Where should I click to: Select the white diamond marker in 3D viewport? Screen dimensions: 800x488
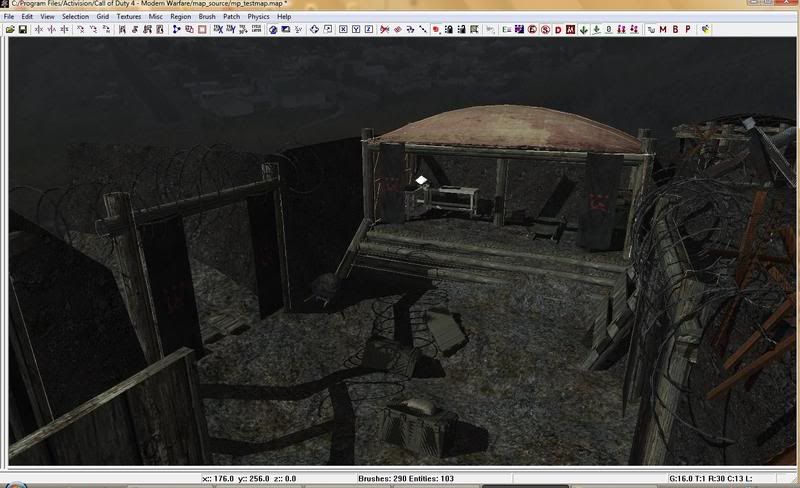[422, 180]
